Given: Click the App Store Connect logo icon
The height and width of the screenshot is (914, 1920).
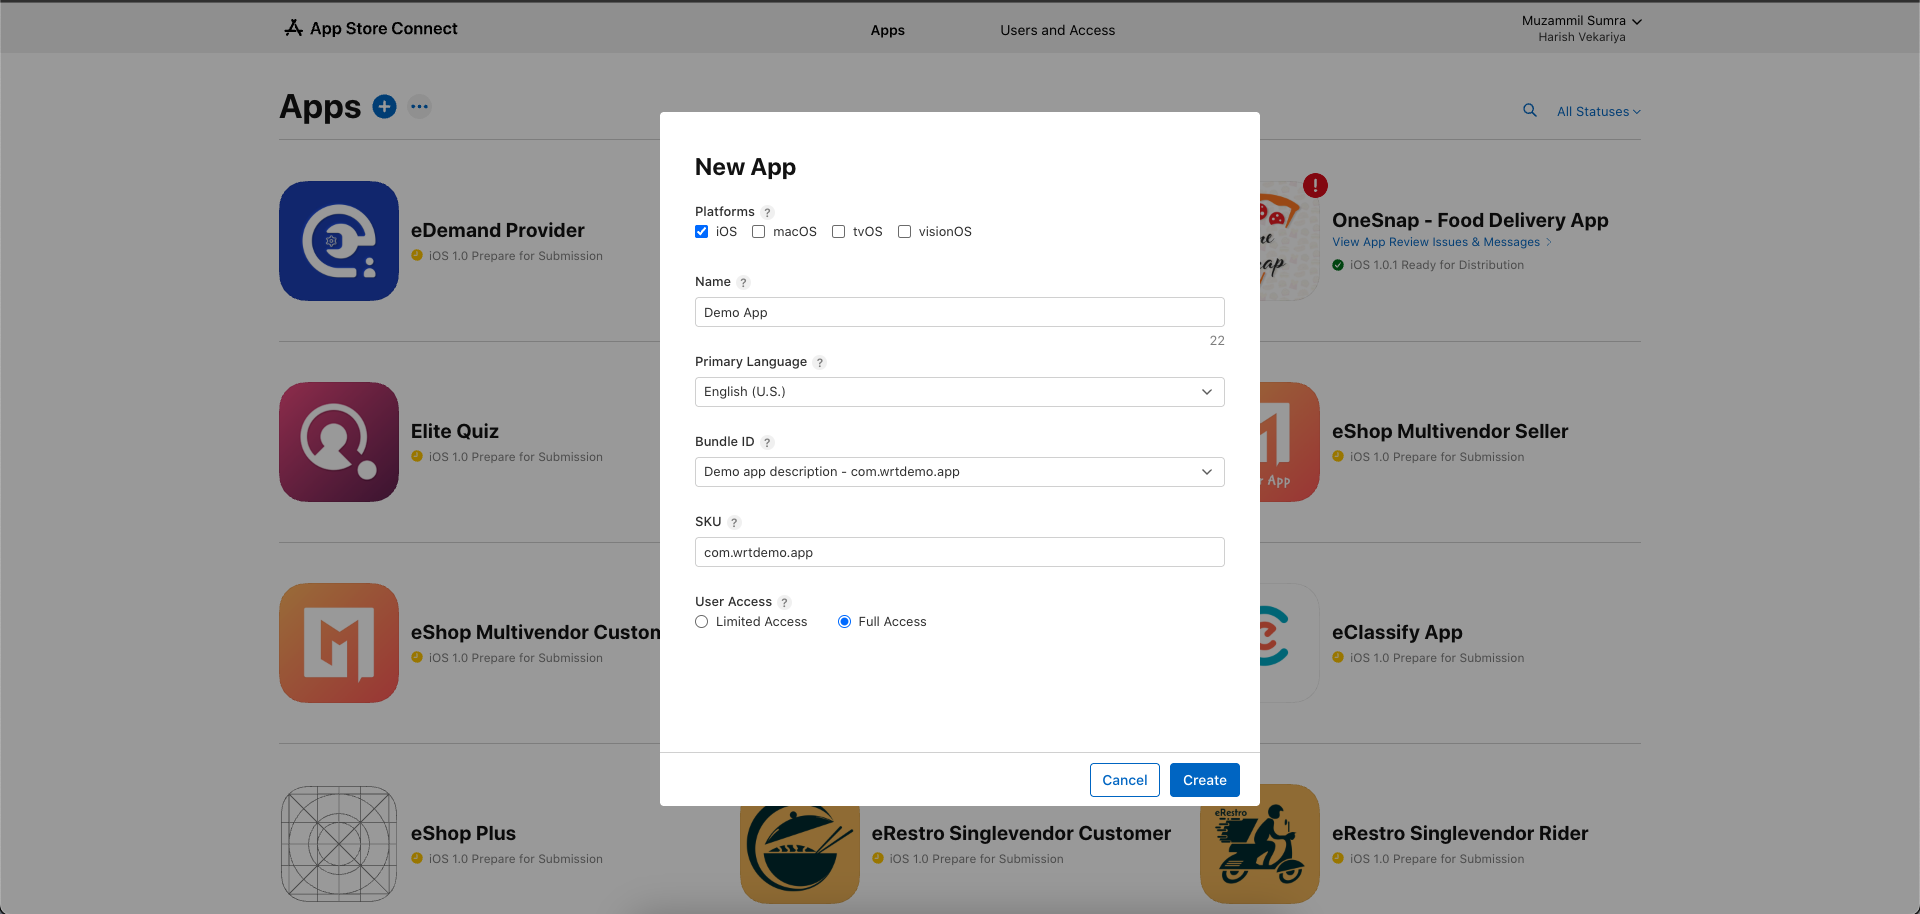Looking at the screenshot, I should click(293, 28).
